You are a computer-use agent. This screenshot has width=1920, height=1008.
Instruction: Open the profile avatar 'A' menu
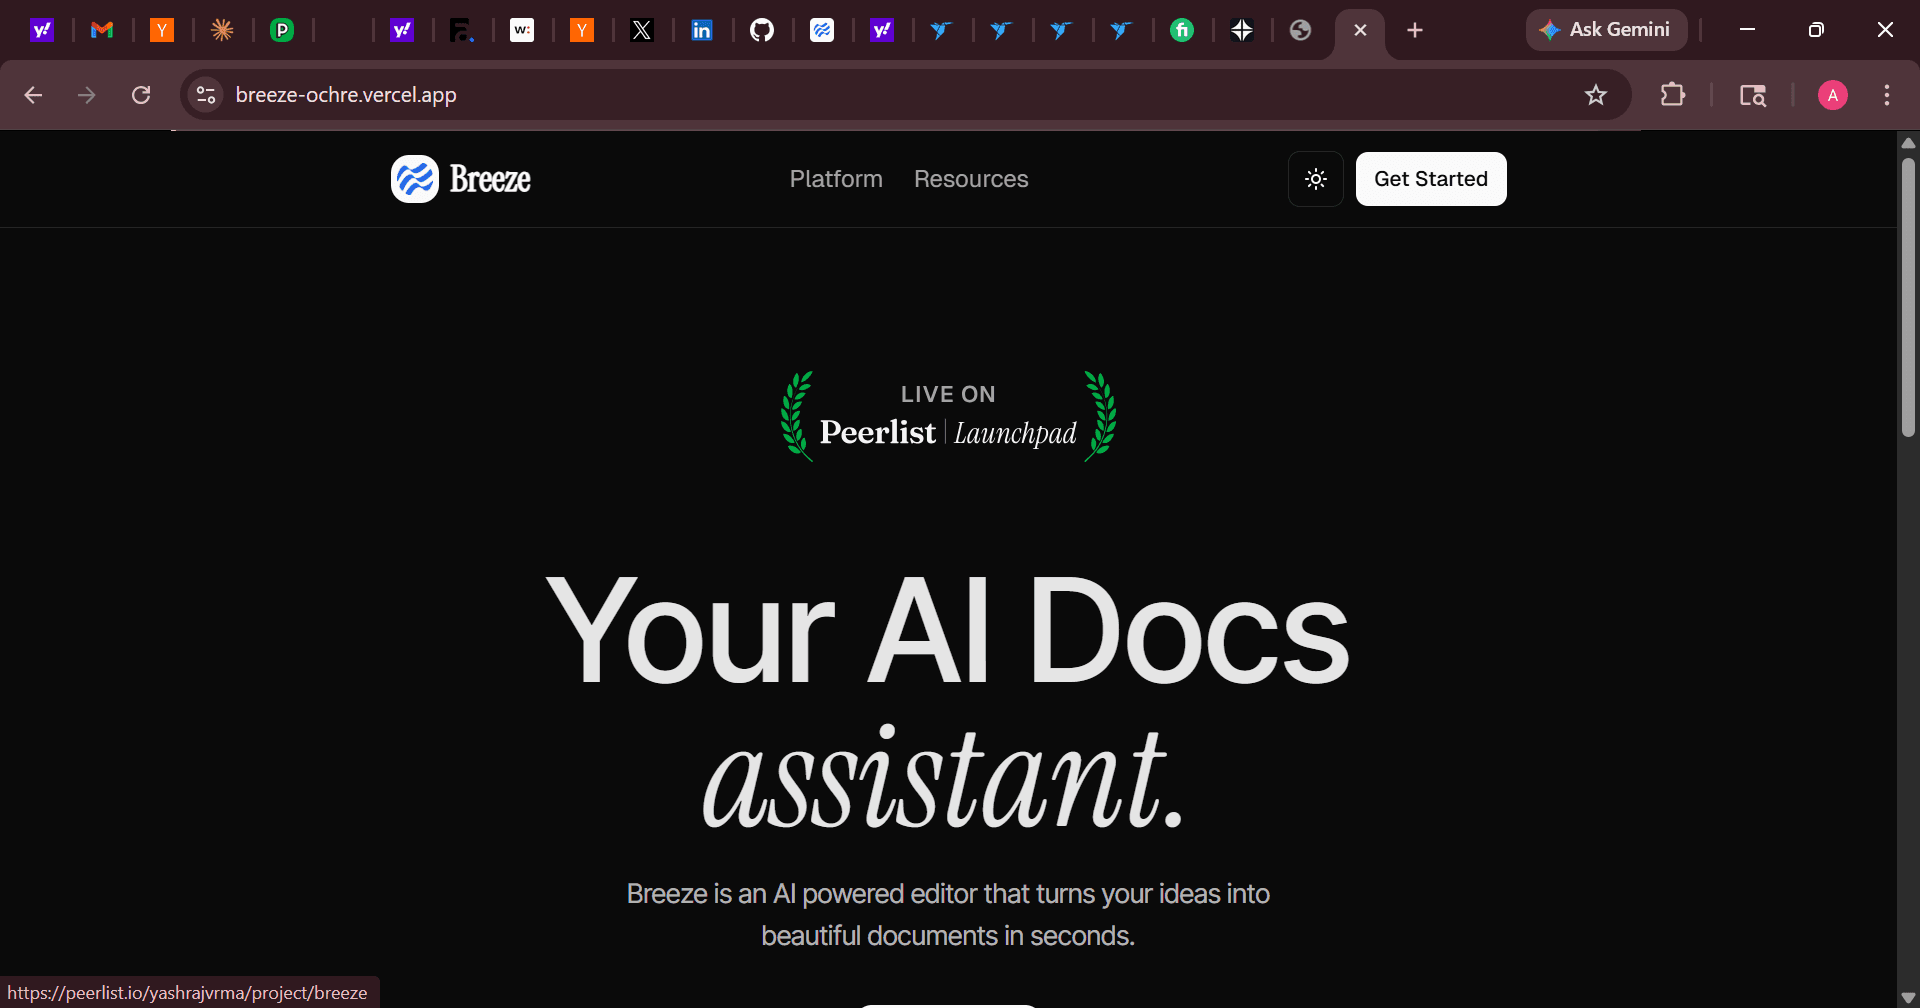[1833, 95]
